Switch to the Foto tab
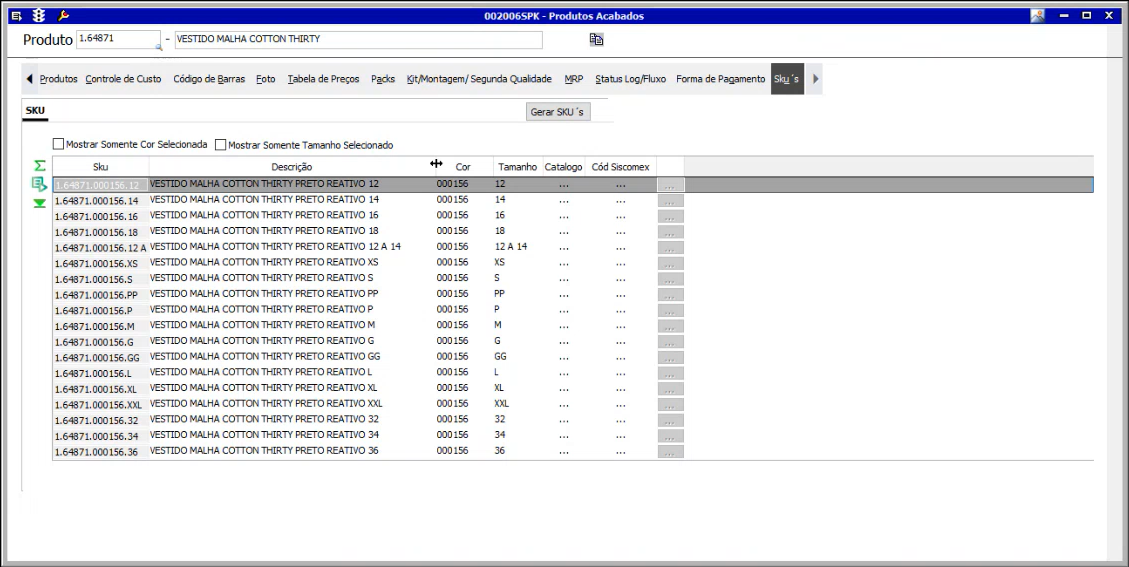1129x567 pixels. coord(266,79)
